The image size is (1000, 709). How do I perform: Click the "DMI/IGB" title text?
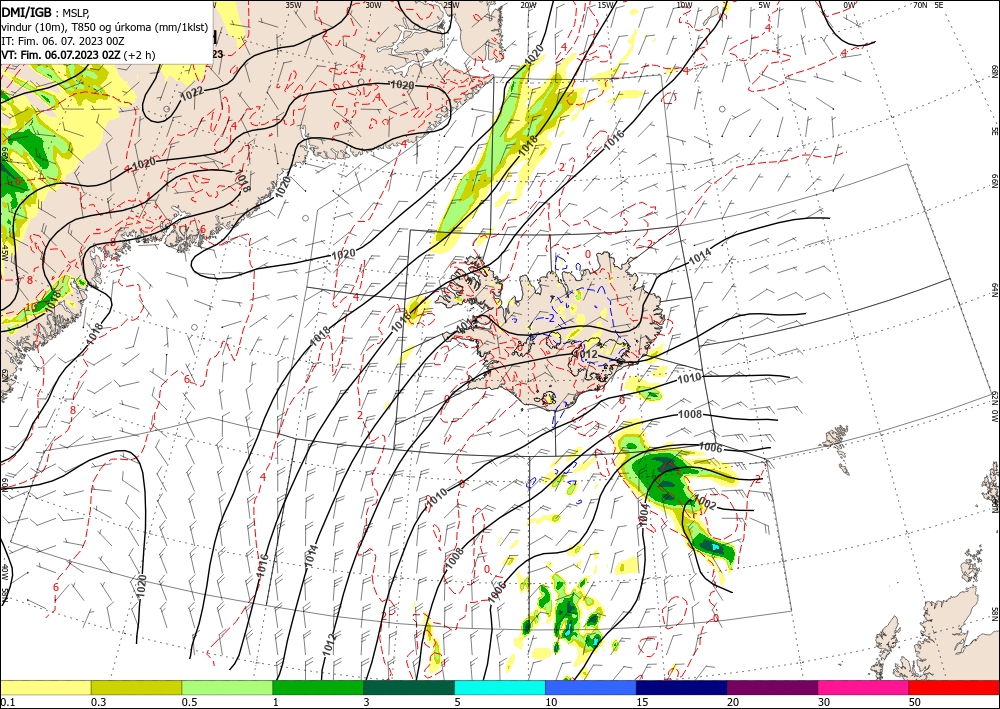pos(26,12)
